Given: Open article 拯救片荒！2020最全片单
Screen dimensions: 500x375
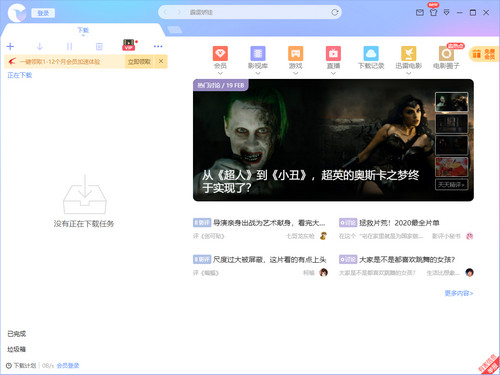Looking at the screenshot, I should [399, 223].
